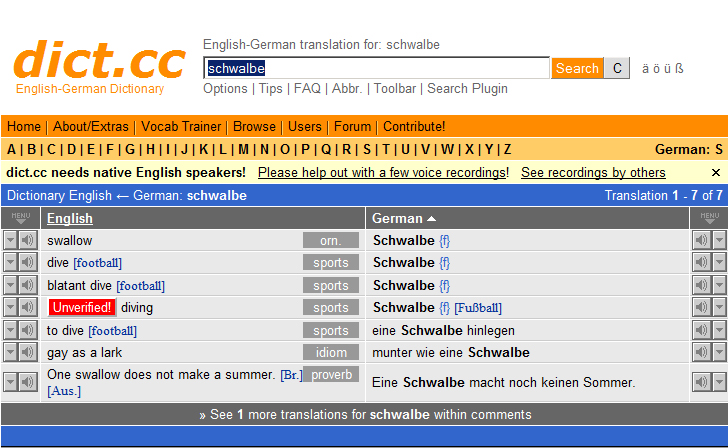Play English audio for 'dive [football]'

tap(28, 262)
